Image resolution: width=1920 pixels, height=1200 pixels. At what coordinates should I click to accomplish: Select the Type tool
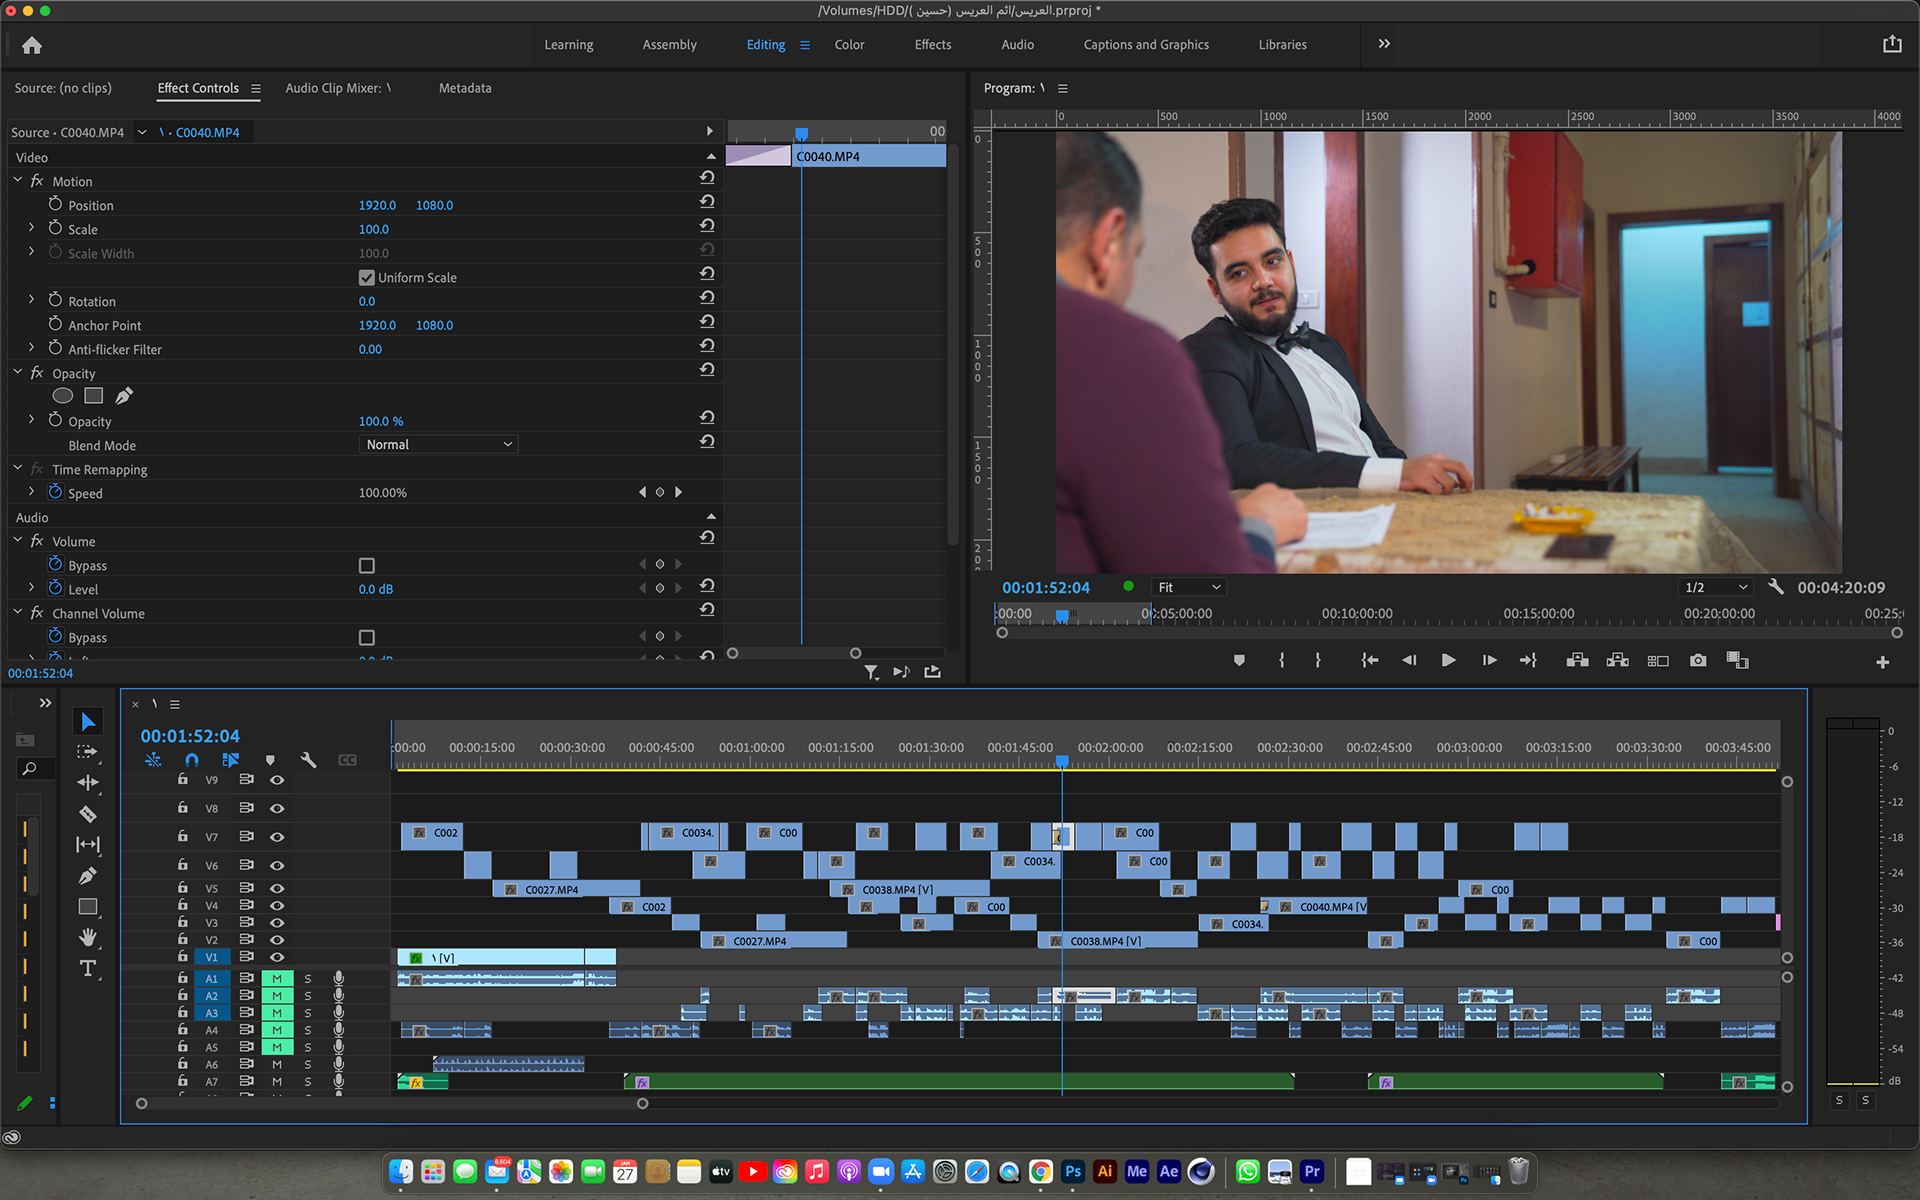tap(88, 968)
